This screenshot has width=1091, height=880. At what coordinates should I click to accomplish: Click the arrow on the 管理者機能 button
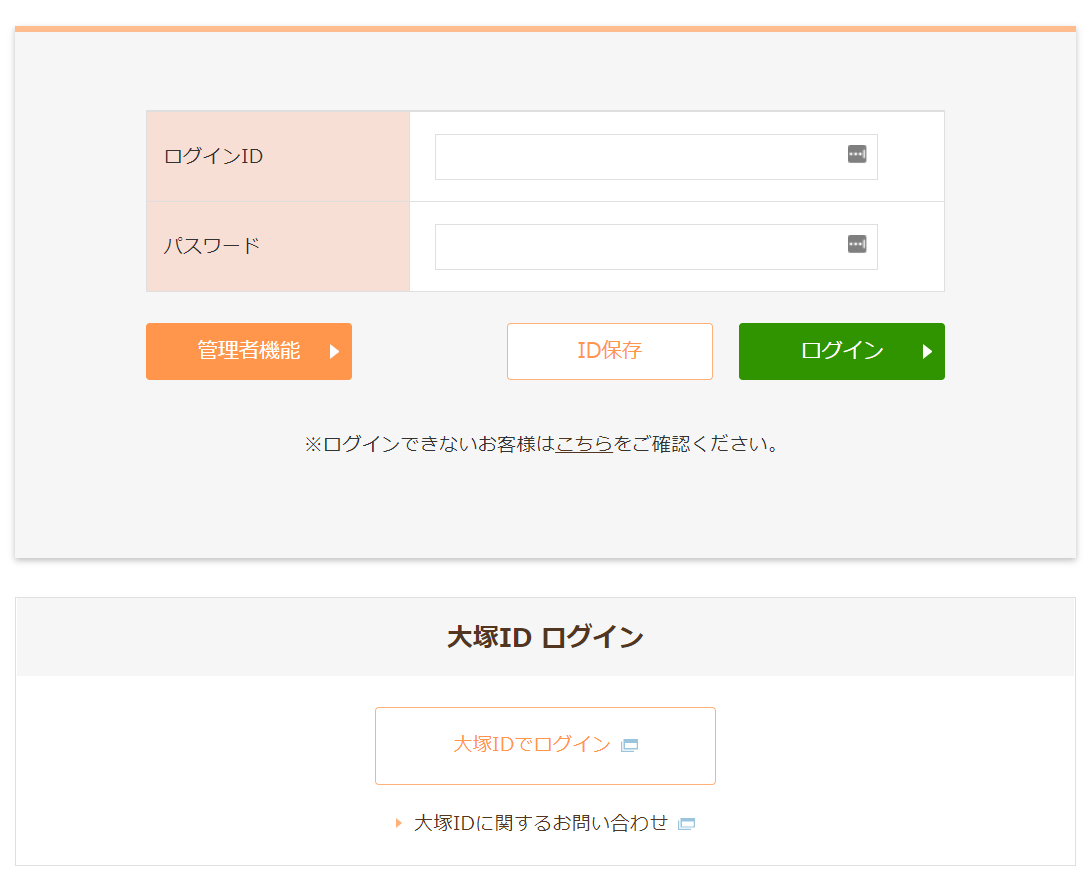[x=334, y=351]
